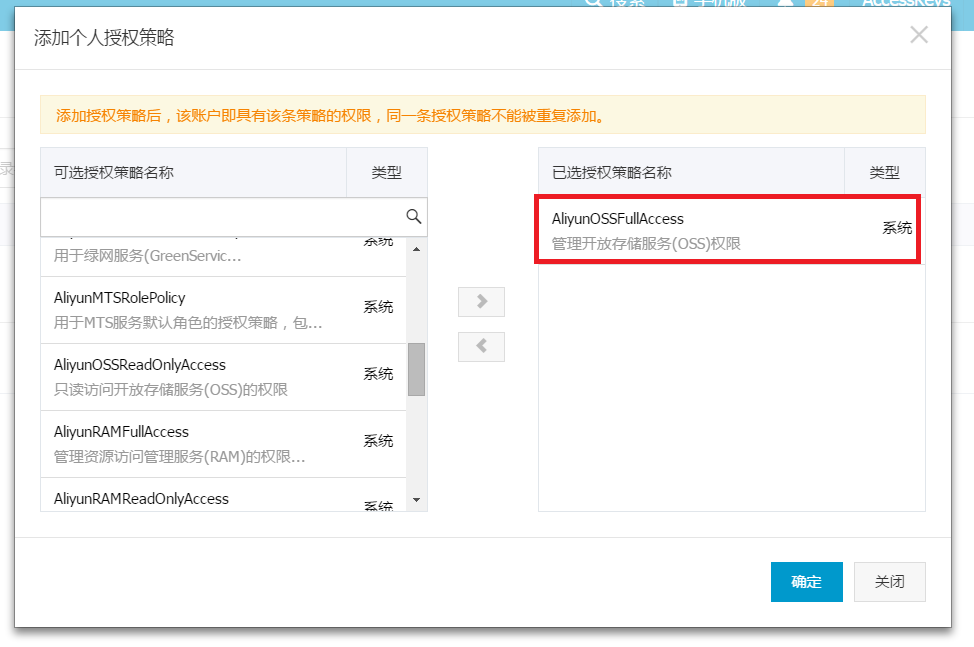
Task: Click the orange notice about 授权策略
Action: 483,115
